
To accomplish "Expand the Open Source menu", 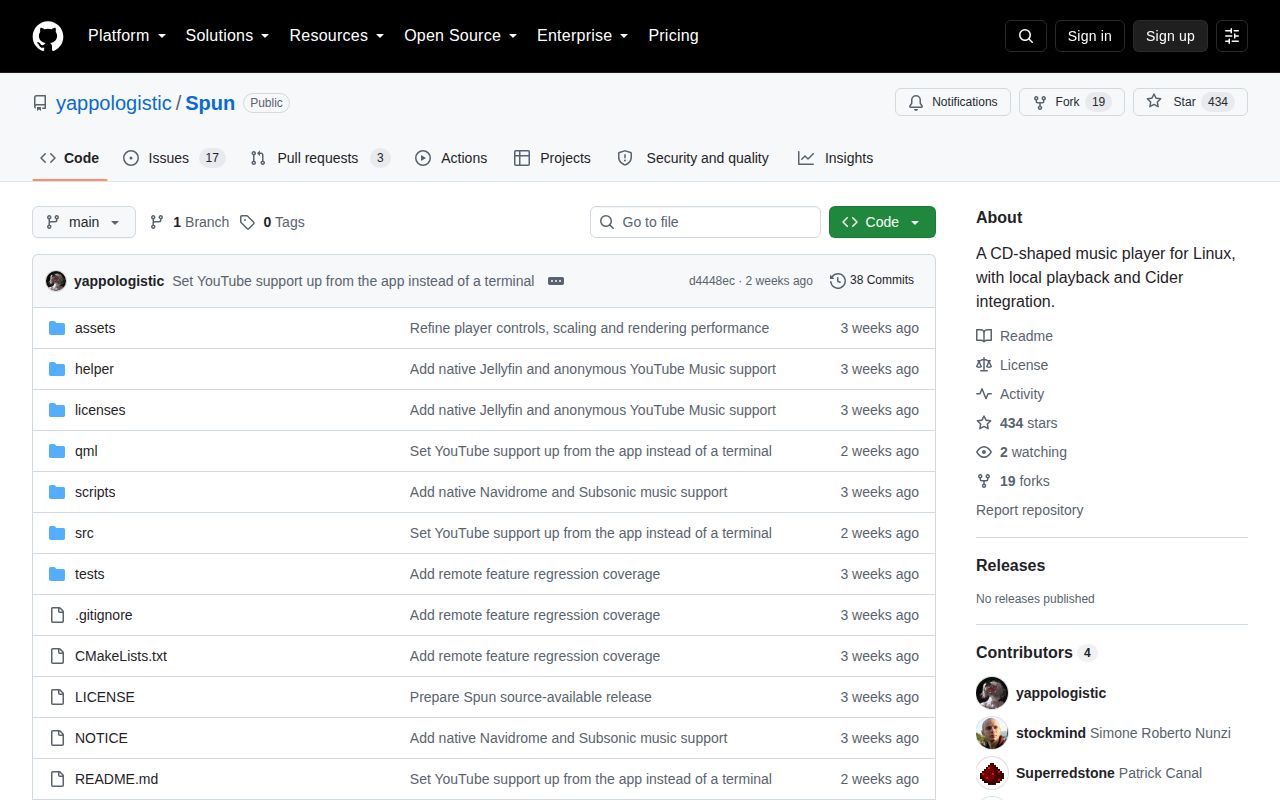I will (x=460, y=35).
